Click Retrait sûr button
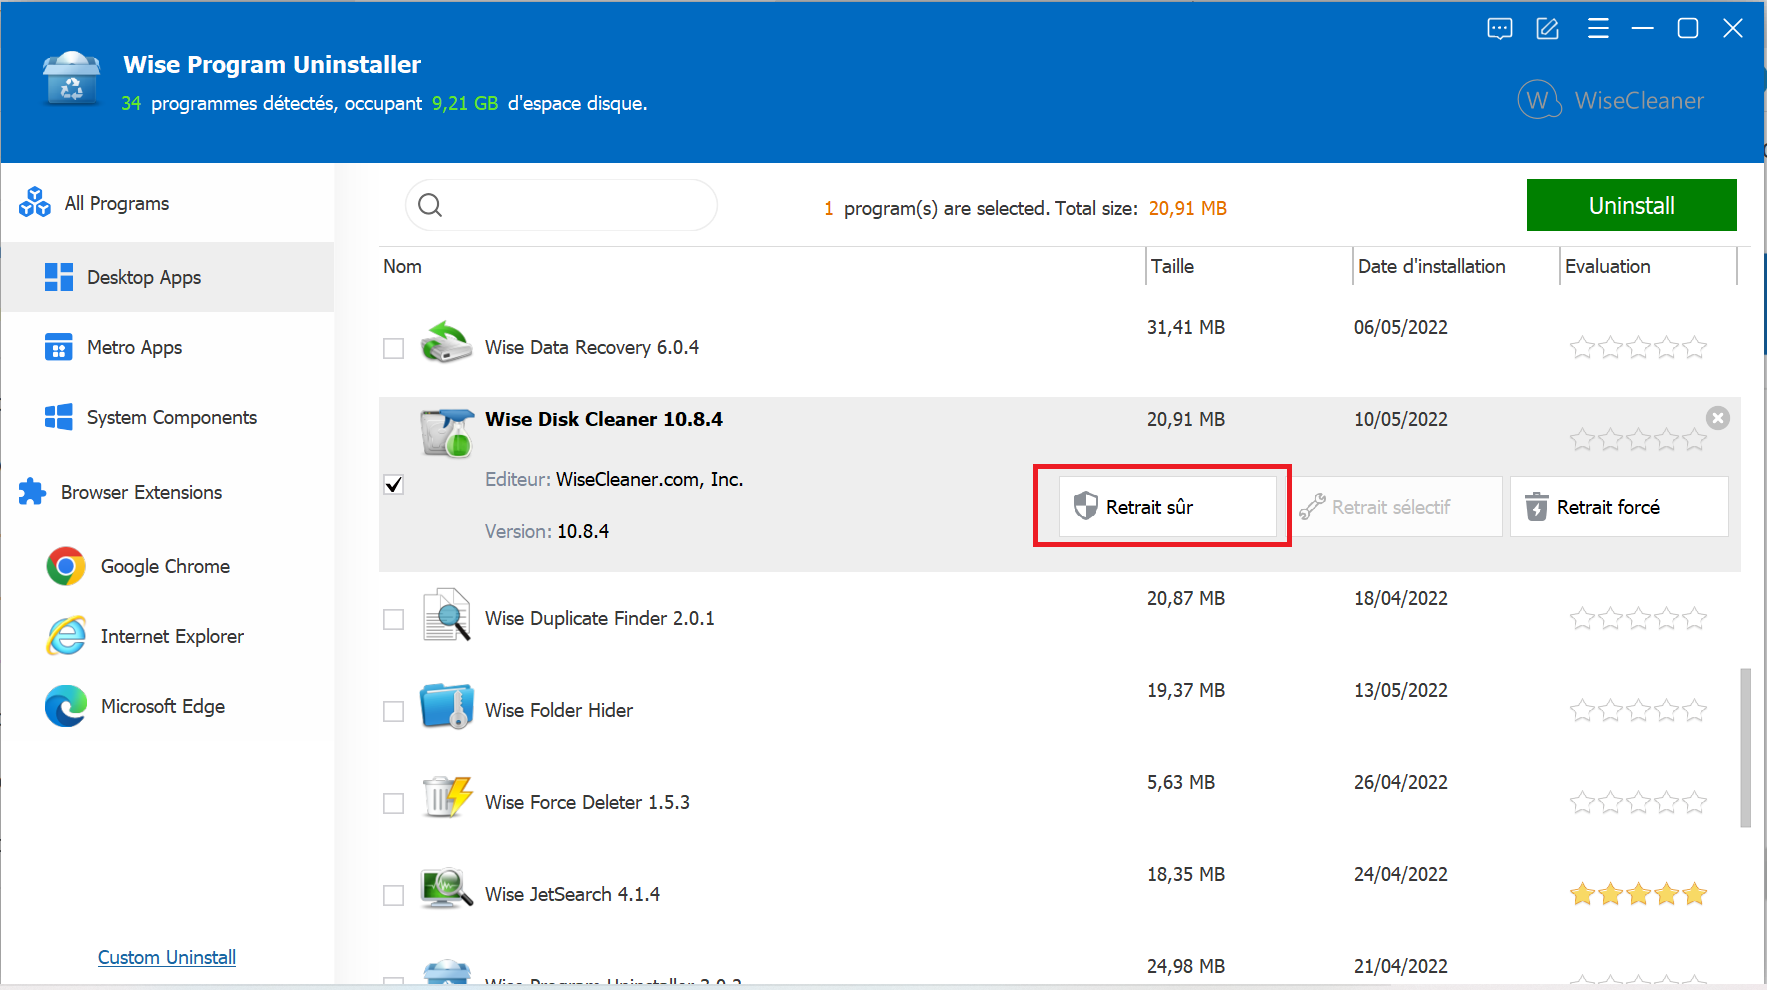The width and height of the screenshot is (1767, 990). click(x=1167, y=506)
